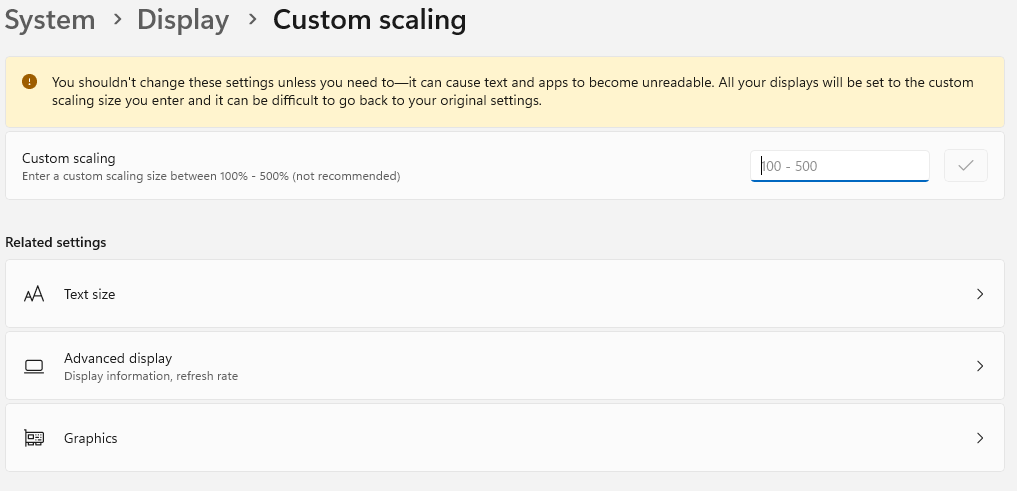Click the Graphics card icon
The image size is (1017, 491).
click(x=34, y=438)
